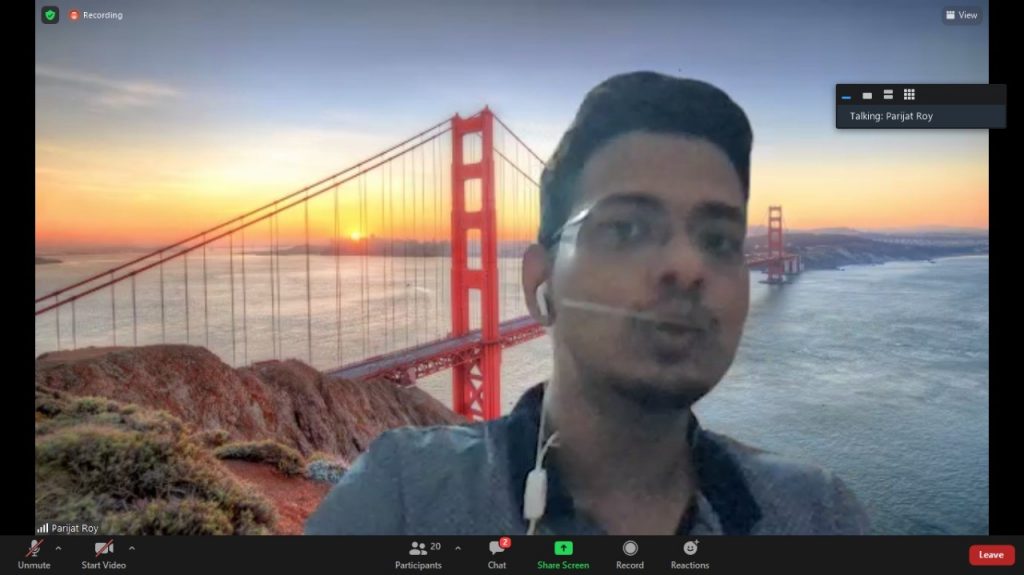This screenshot has width=1024, height=575.
Task: Open audio options arrow next to Unmute
Action: (58, 549)
